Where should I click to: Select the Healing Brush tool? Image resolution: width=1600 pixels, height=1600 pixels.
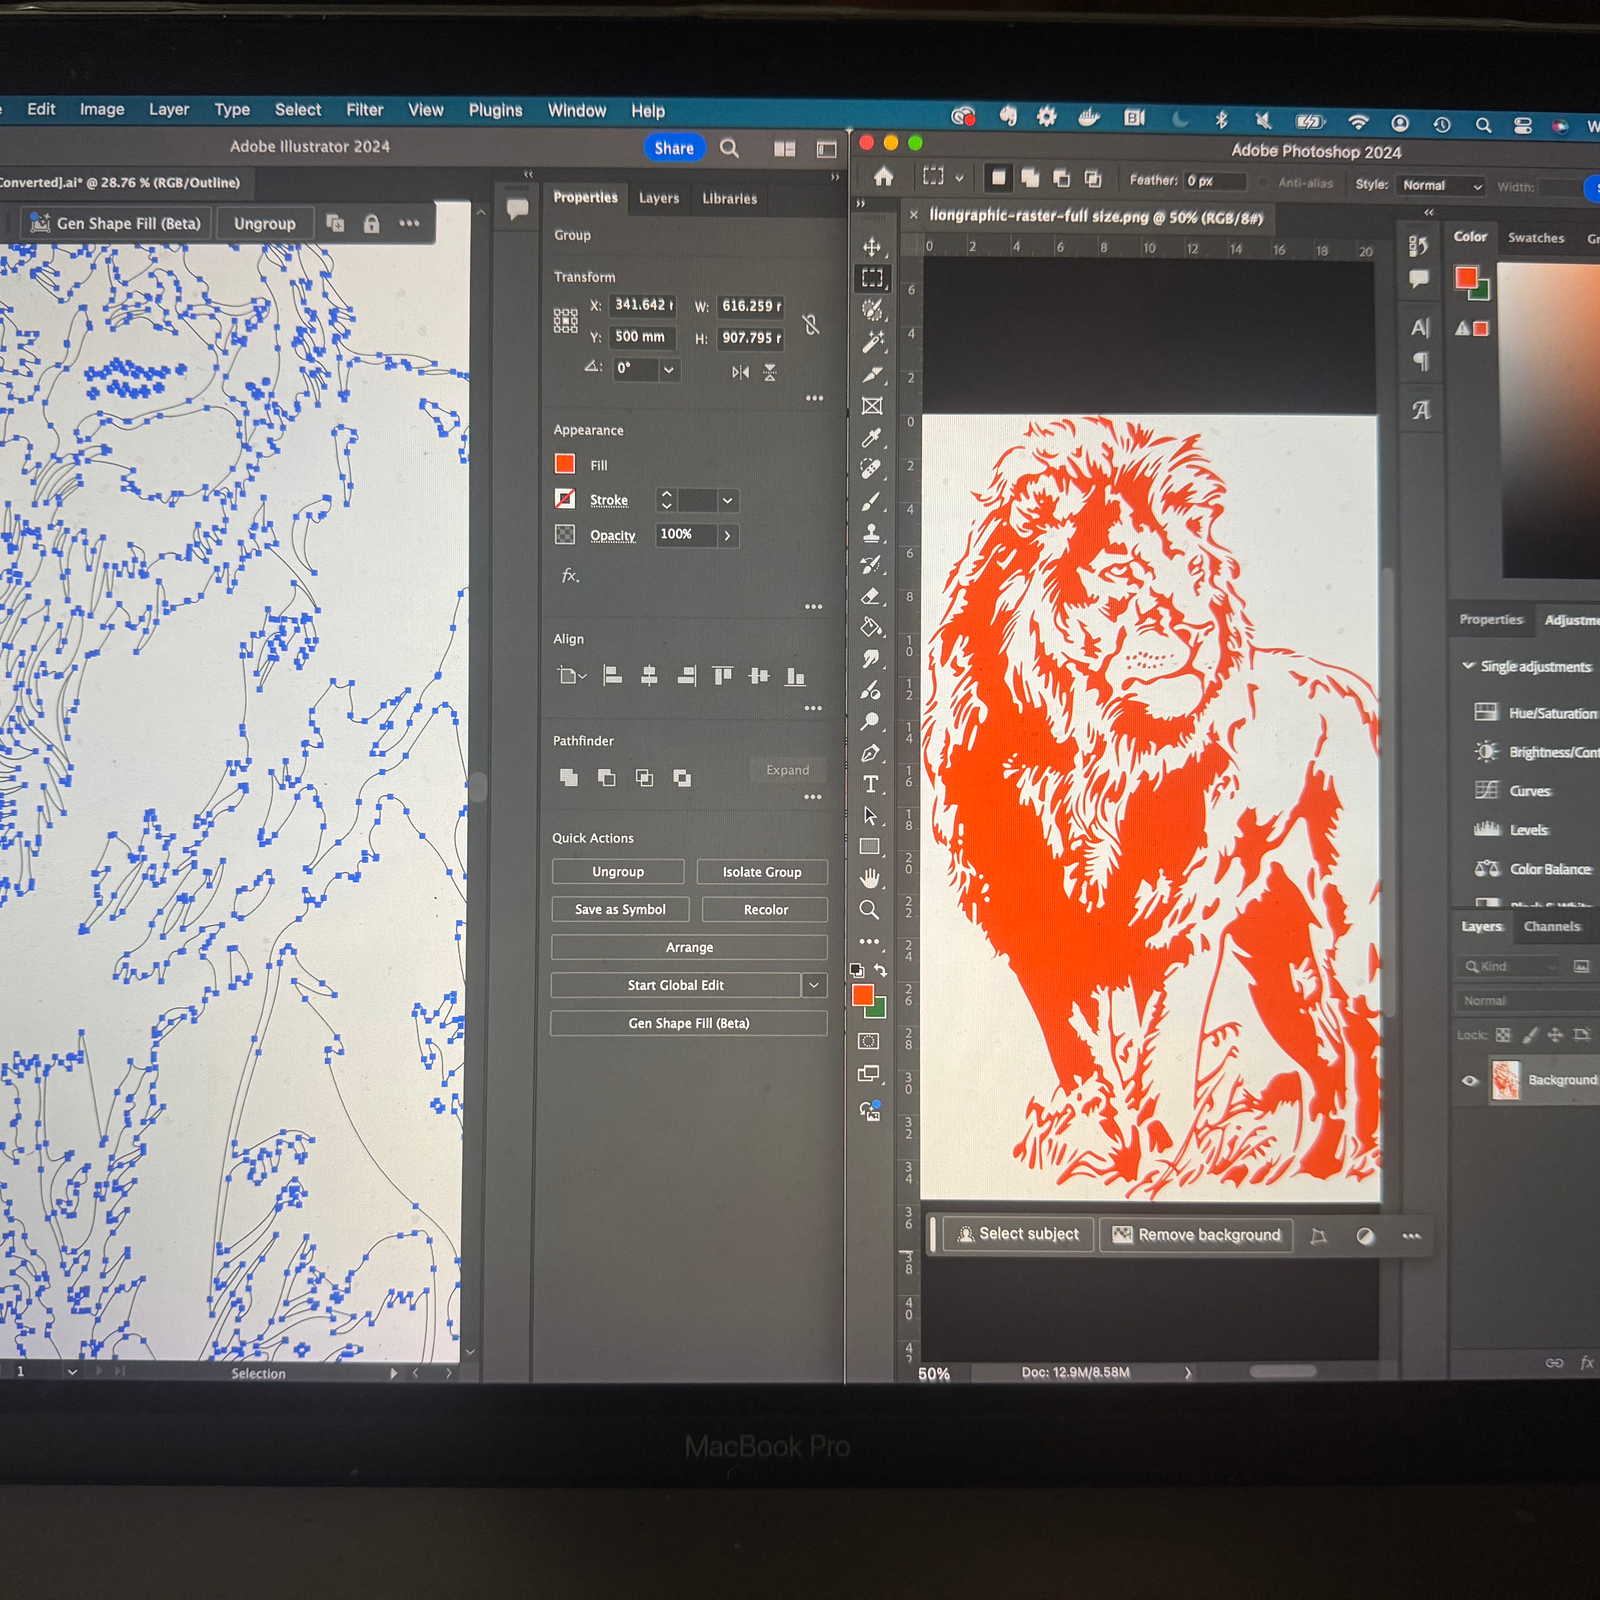pyautogui.click(x=872, y=466)
